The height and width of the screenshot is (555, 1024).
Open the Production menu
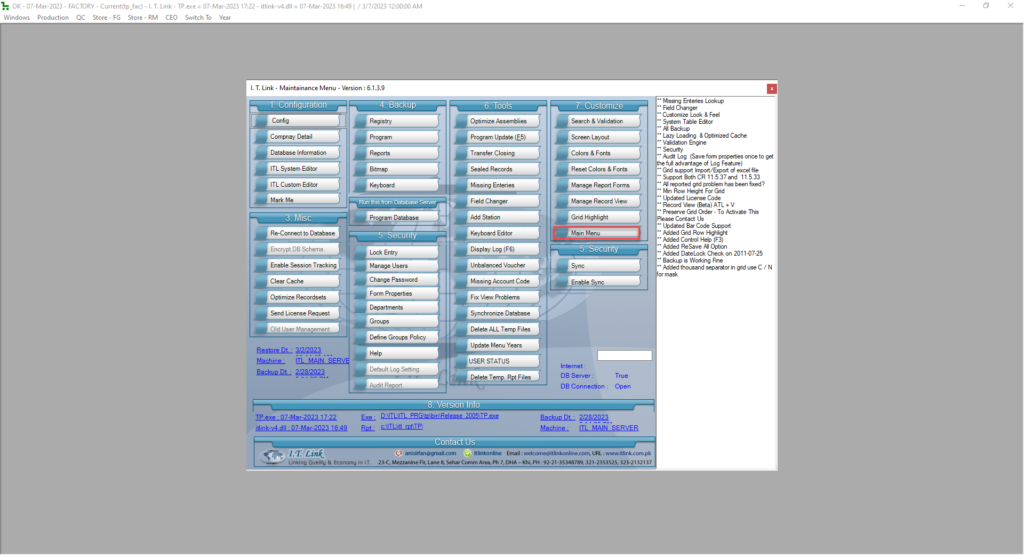[x=53, y=17]
